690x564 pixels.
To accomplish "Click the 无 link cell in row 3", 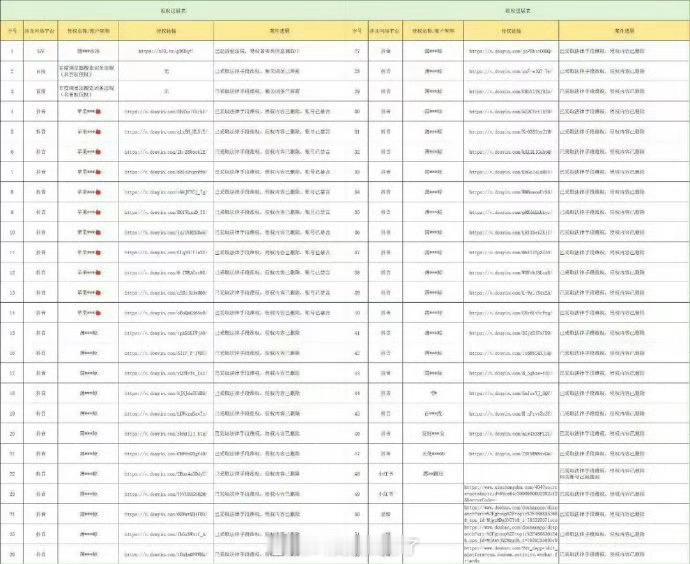I will pyautogui.click(x=166, y=92).
